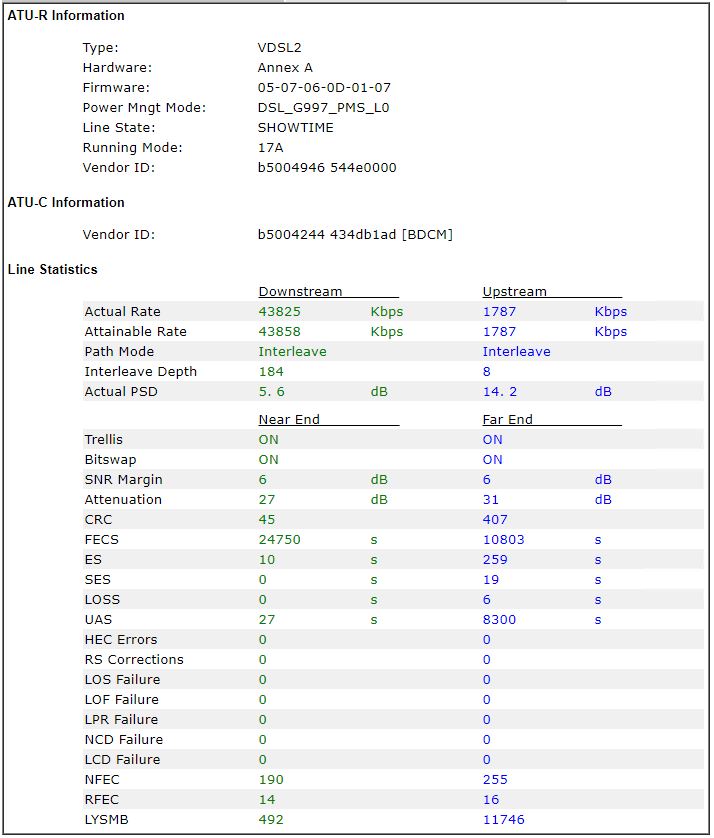Click the far end CRC value 407
This screenshot has width=714, height=838.
click(x=495, y=520)
